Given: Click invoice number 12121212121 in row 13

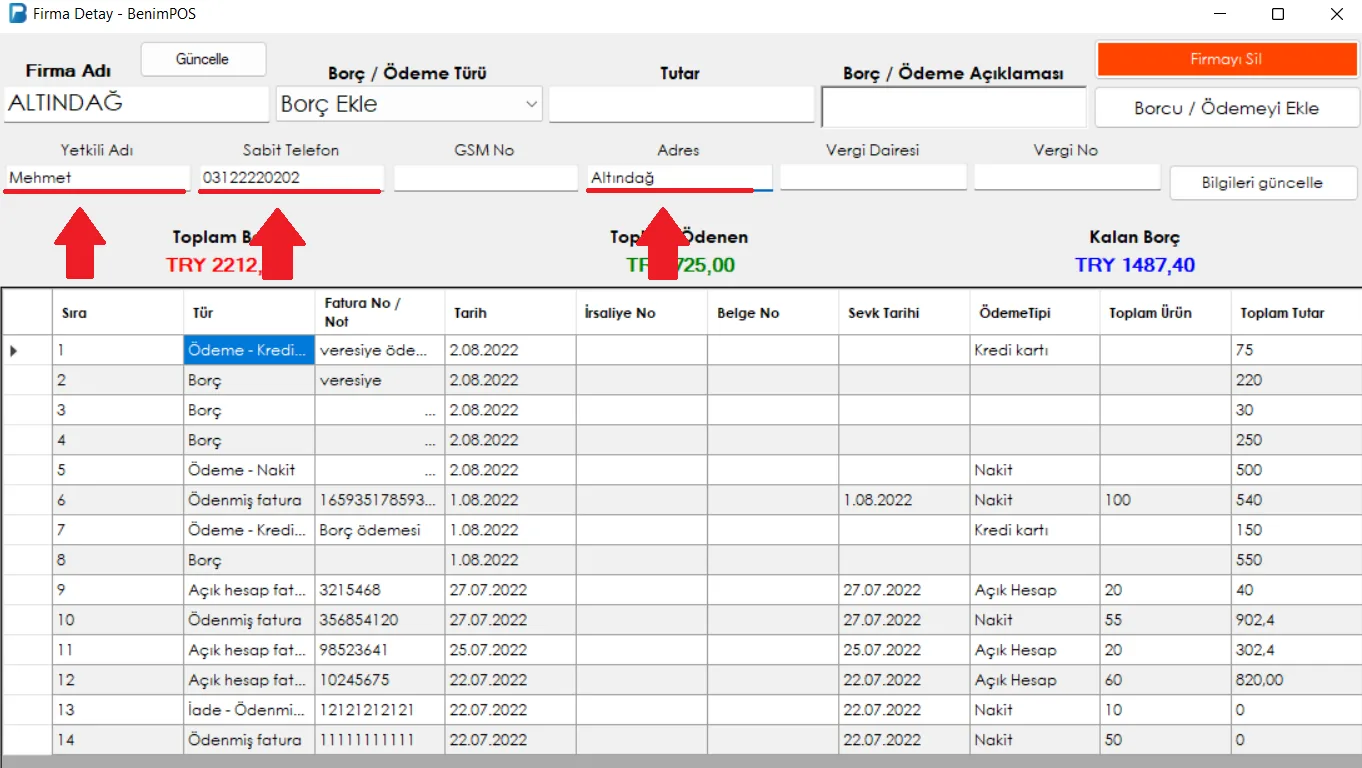Looking at the screenshot, I should coord(380,710).
